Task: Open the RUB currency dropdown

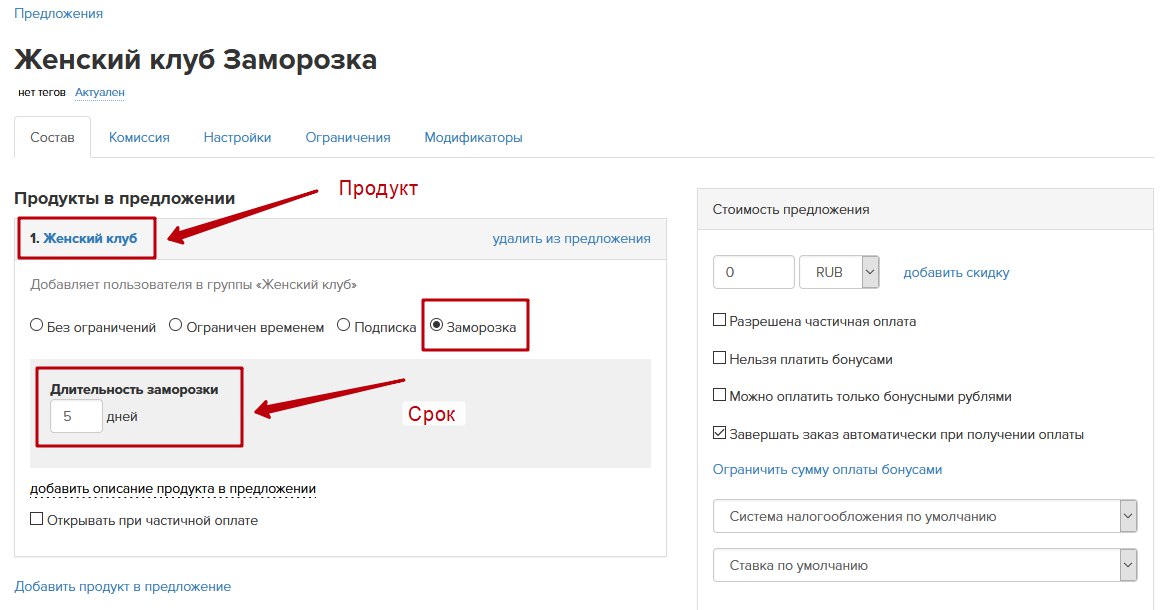Action: (840, 272)
